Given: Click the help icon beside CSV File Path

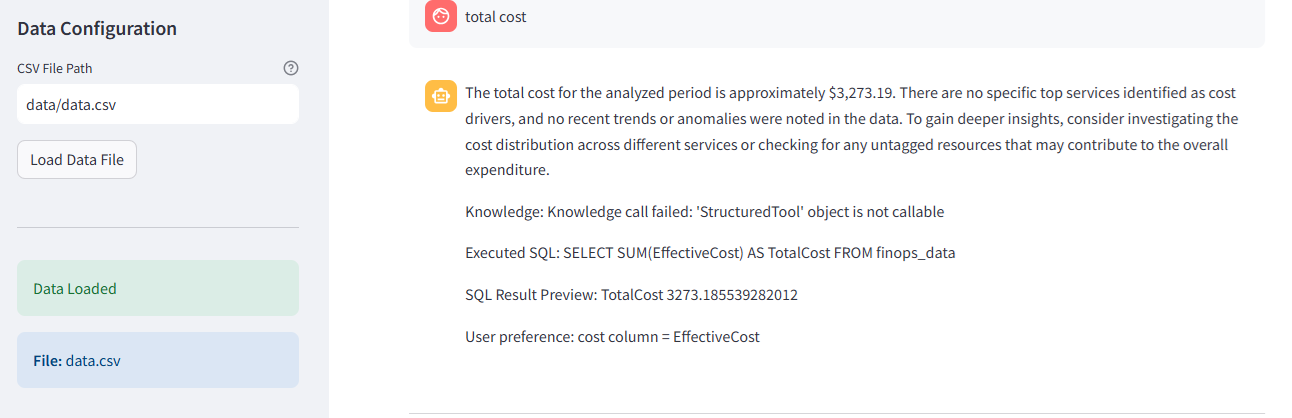Looking at the screenshot, I should point(291,68).
